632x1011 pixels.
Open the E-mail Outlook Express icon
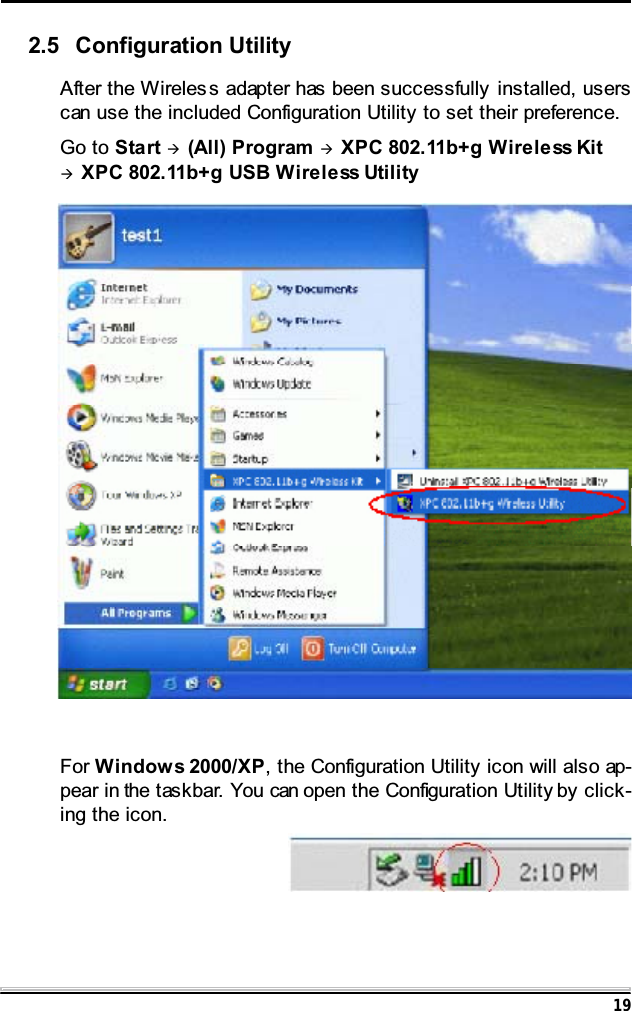[81, 333]
